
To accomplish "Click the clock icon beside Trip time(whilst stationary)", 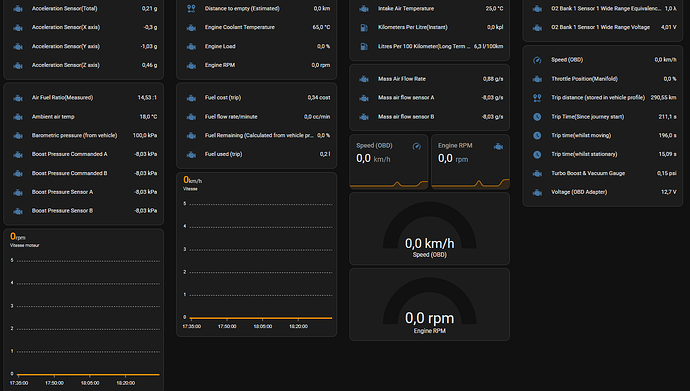I will pos(537,154).
